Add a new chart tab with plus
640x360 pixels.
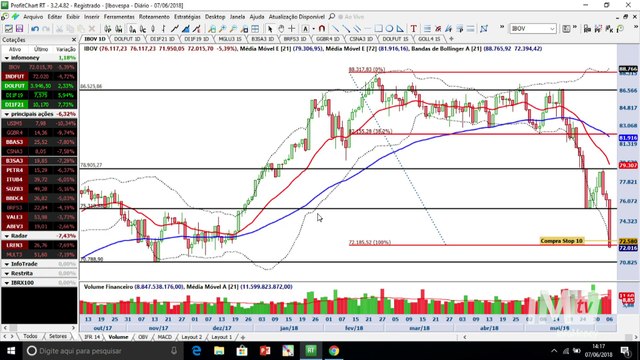(451, 39)
